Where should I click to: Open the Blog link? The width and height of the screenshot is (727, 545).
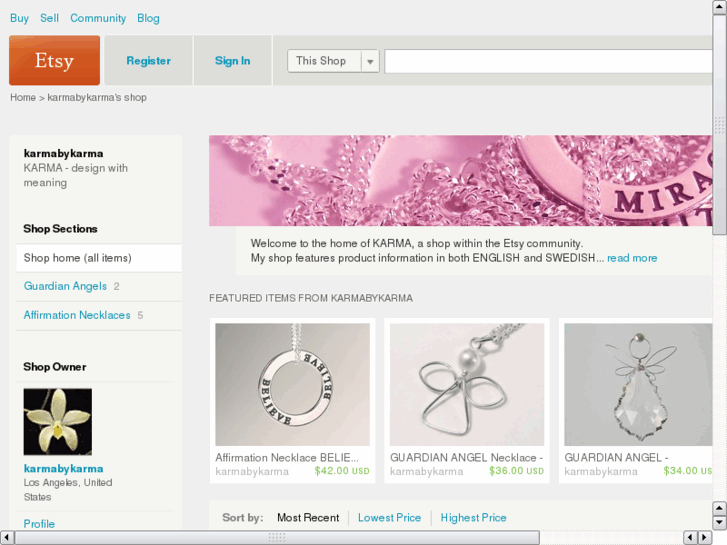pyautogui.click(x=148, y=18)
